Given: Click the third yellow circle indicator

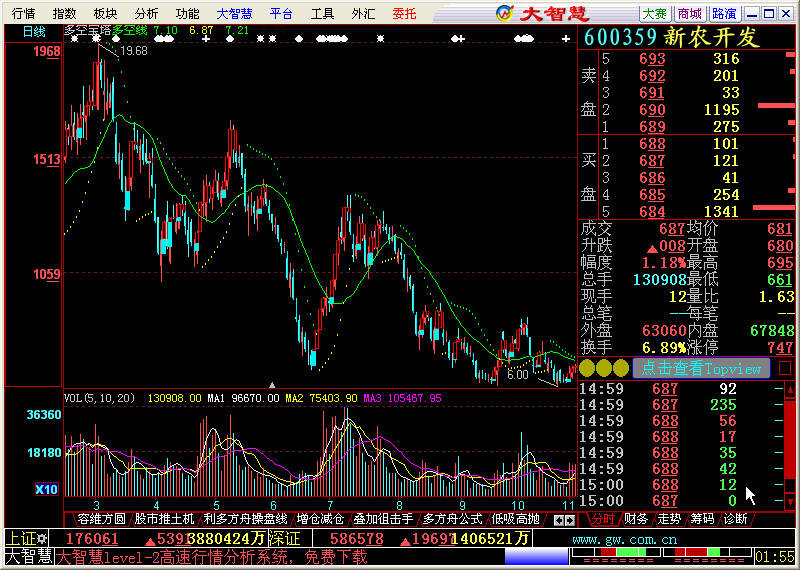Looking at the screenshot, I should pyautogui.click(x=620, y=368).
